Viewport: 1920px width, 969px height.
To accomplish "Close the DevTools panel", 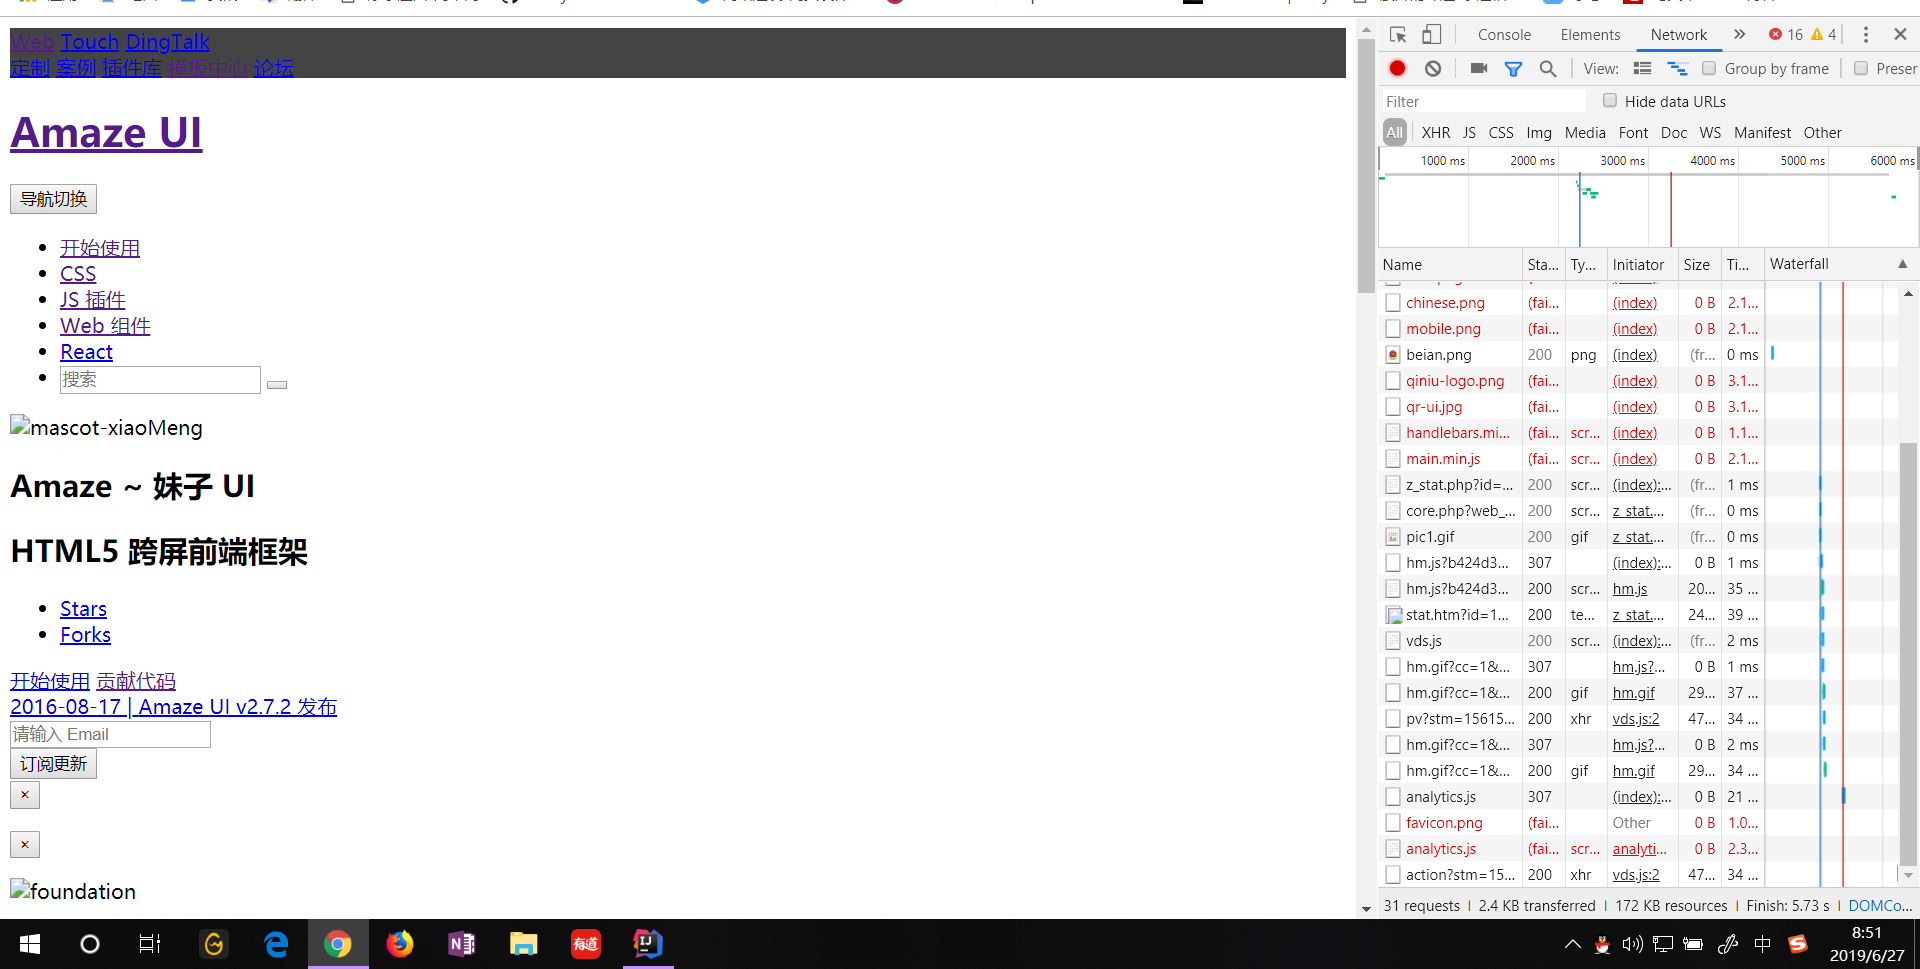I will (x=1901, y=35).
